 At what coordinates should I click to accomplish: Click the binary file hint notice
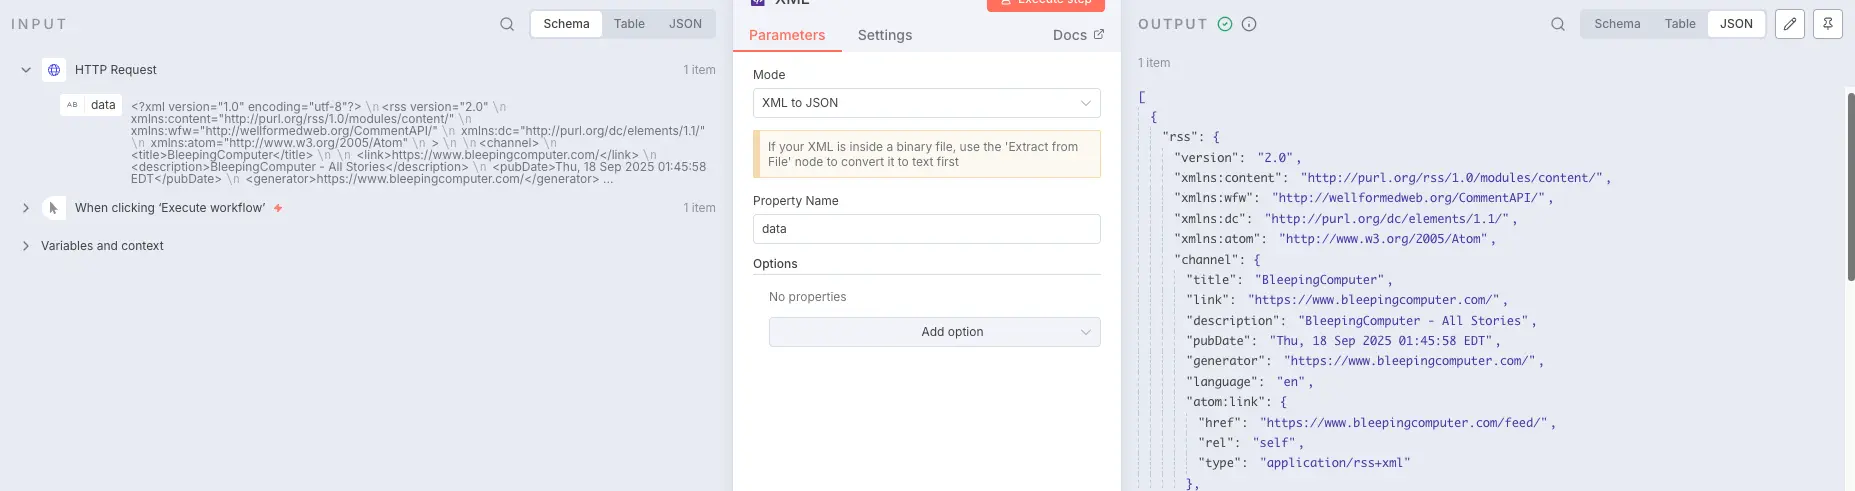point(927,154)
